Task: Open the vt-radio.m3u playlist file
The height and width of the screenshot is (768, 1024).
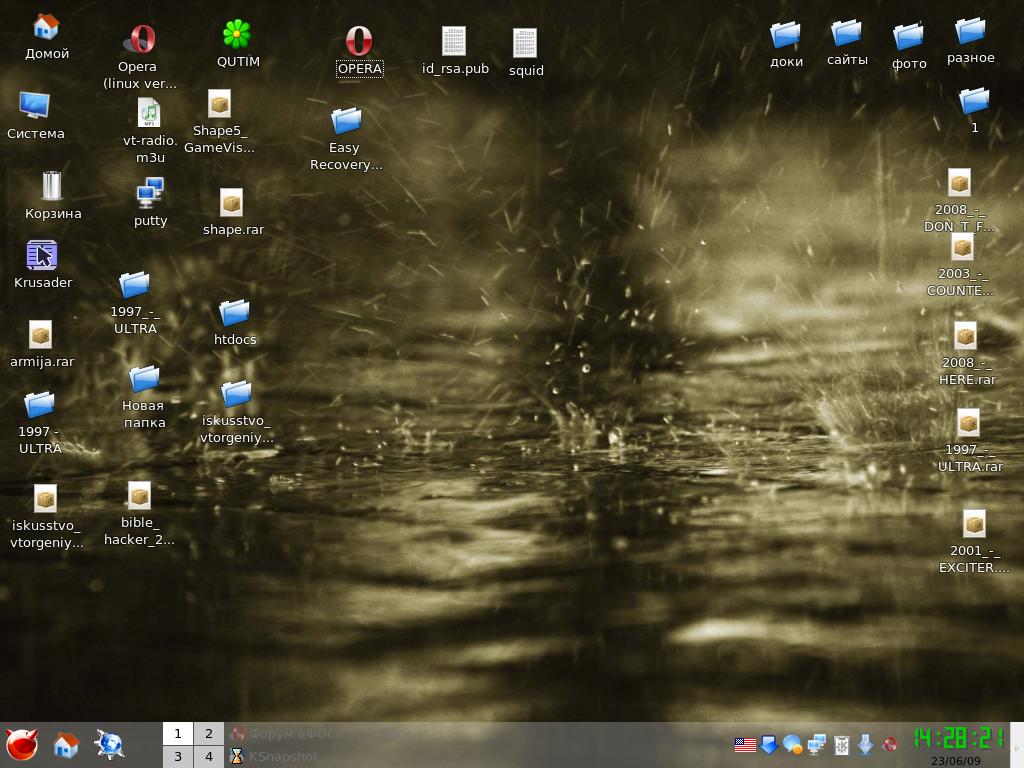Action: (x=149, y=113)
